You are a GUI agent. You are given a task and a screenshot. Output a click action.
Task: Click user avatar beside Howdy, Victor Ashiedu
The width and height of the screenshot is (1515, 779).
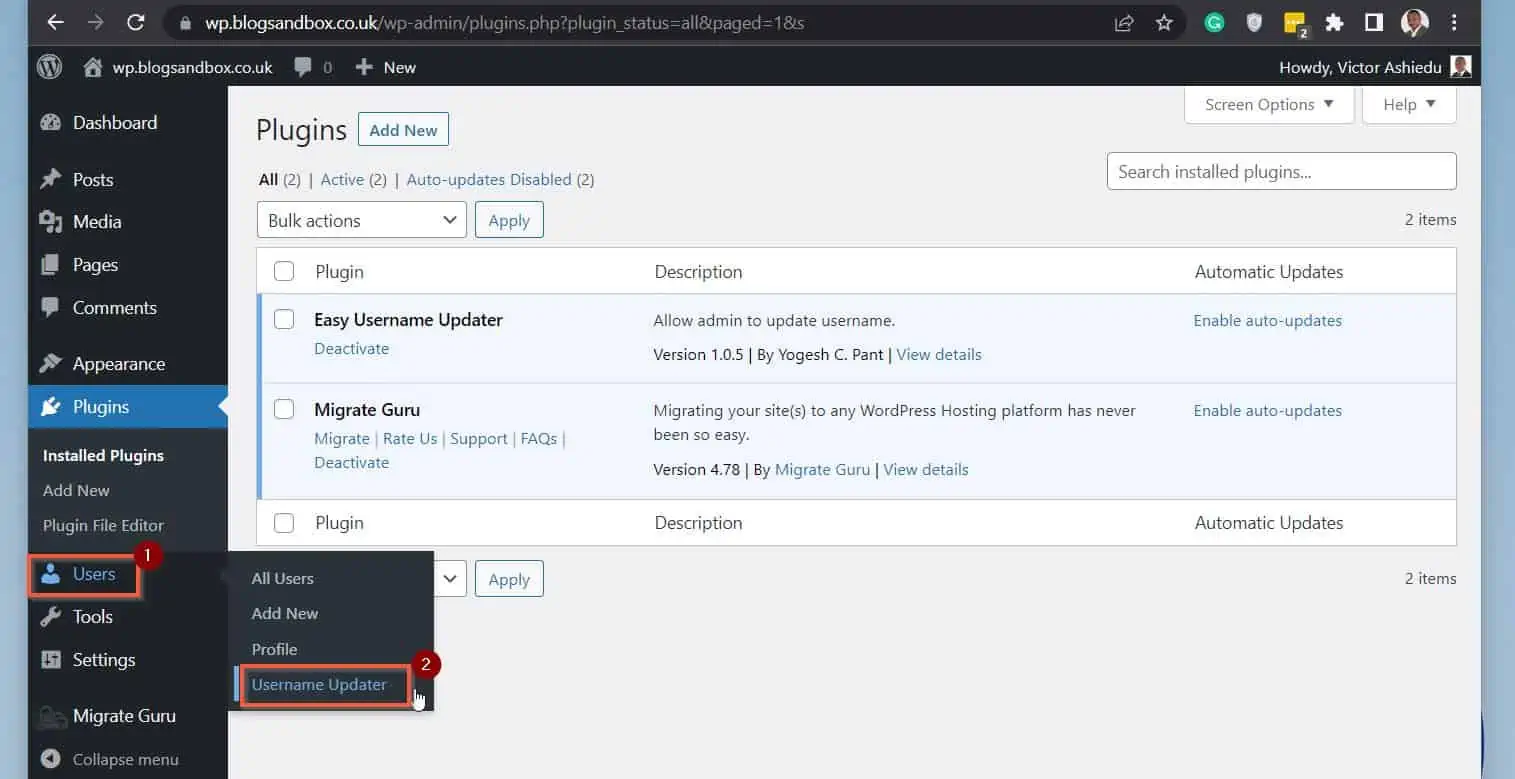pos(1460,67)
